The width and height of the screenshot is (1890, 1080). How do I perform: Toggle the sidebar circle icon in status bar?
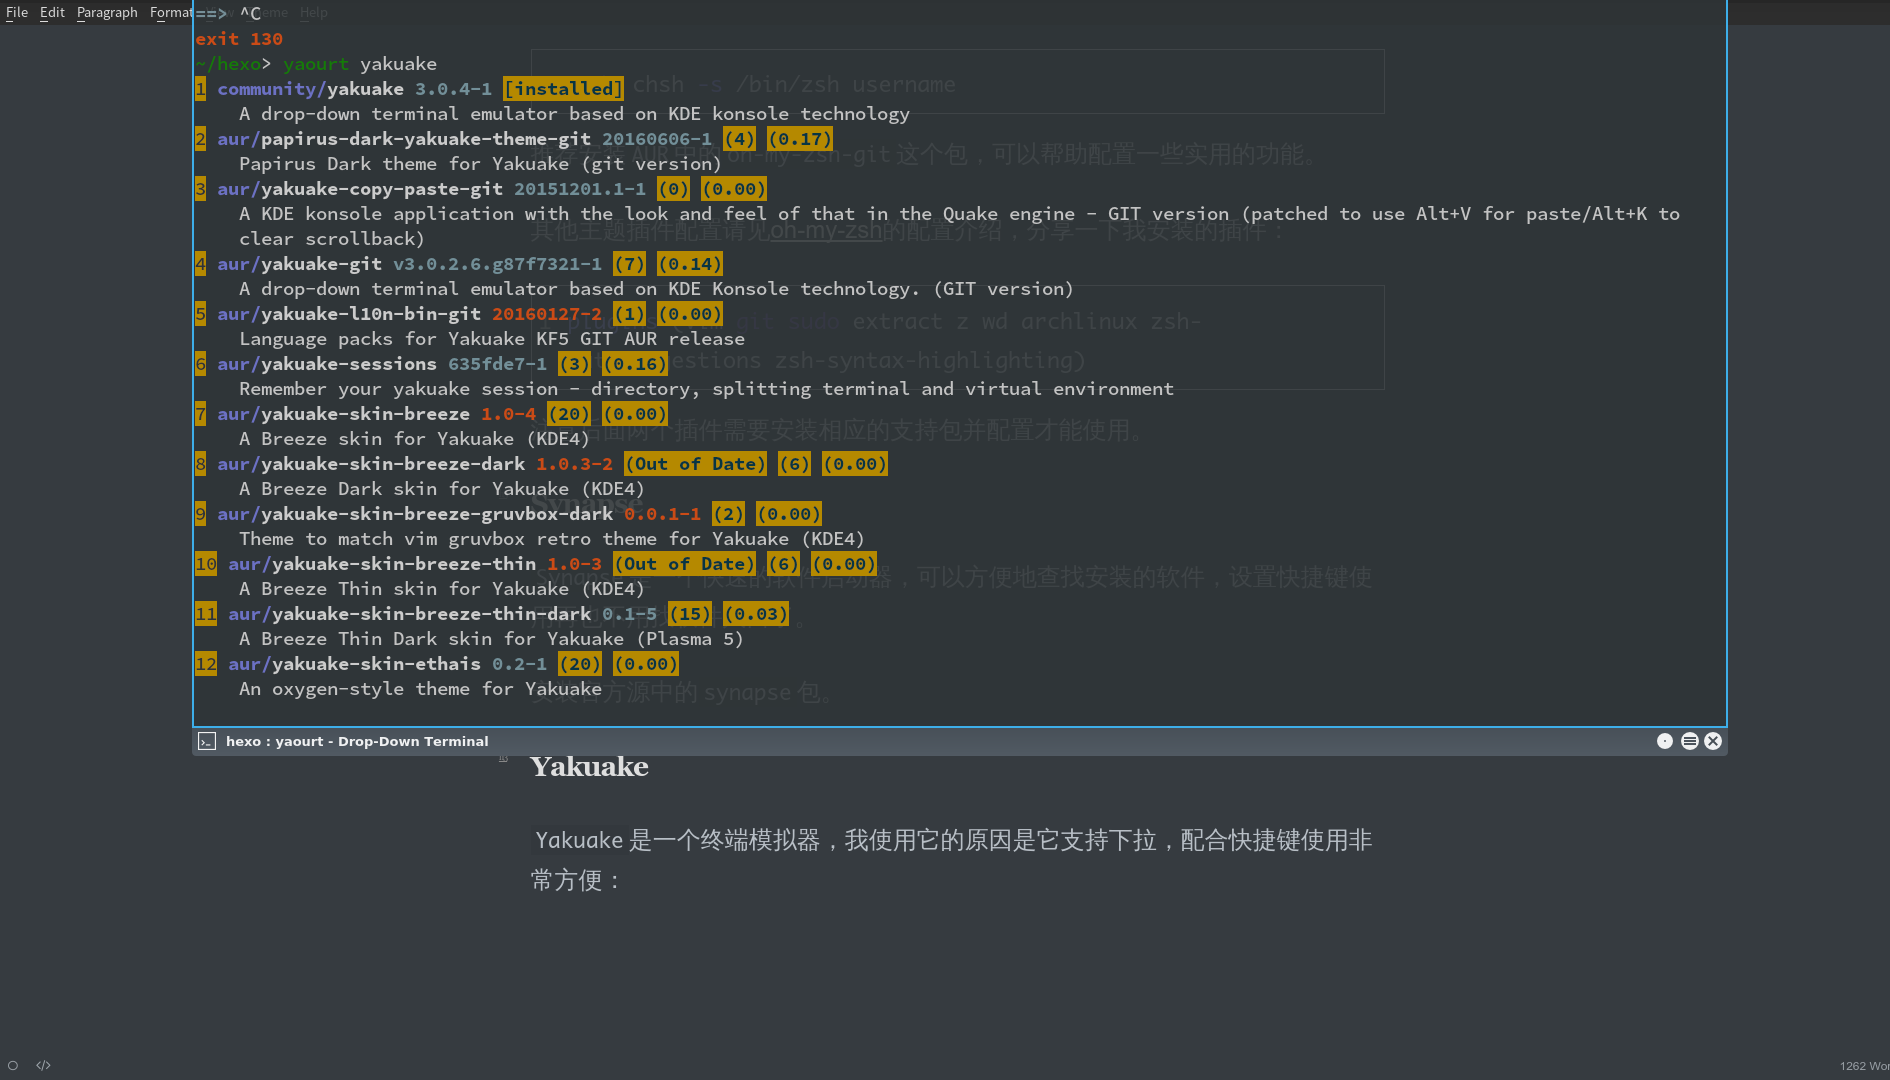pyautogui.click(x=13, y=1065)
